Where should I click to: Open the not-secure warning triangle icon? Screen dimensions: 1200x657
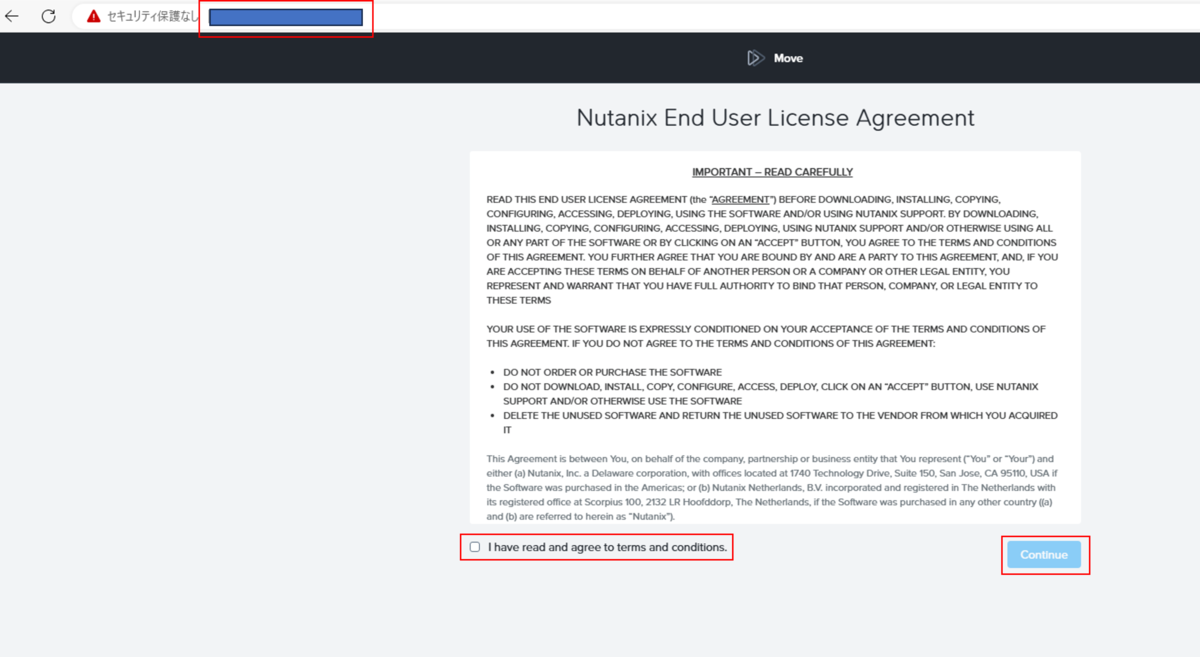pos(94,16)
